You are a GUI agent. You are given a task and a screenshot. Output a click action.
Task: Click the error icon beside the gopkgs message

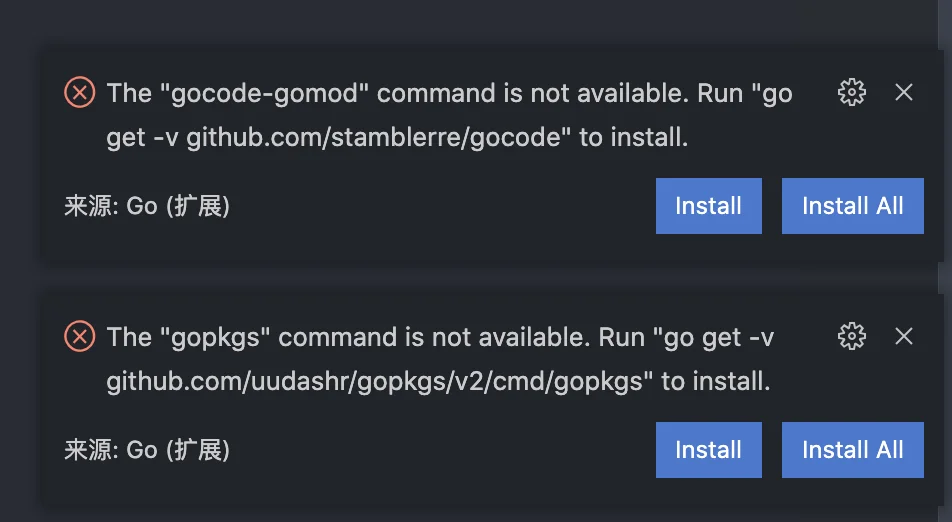tap(80, 336)
